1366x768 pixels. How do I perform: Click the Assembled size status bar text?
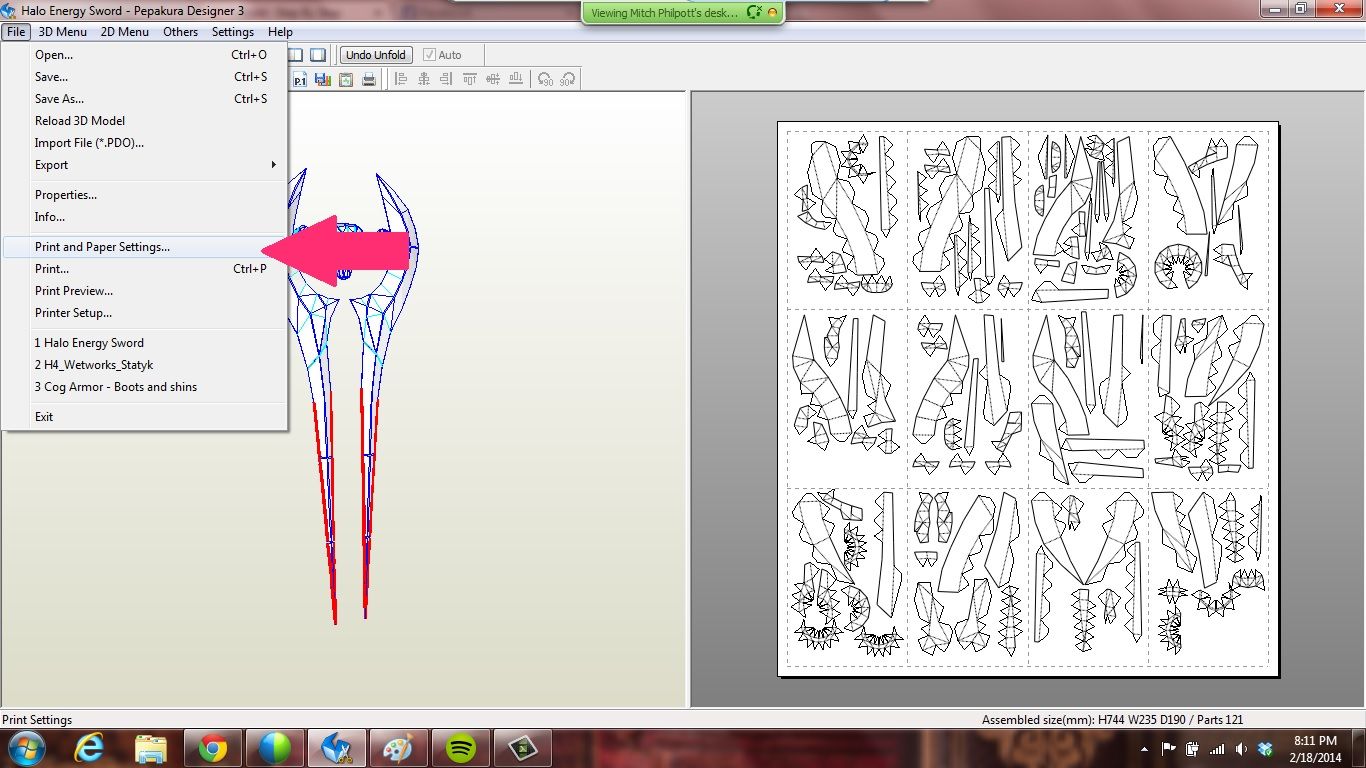[x=1112, y=720]
